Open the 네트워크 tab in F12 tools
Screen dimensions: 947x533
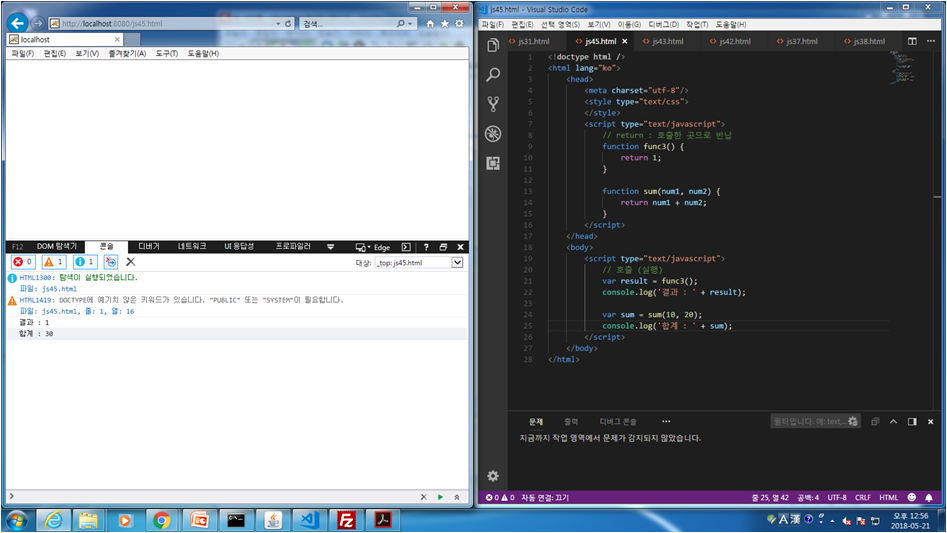pos(192,246)
